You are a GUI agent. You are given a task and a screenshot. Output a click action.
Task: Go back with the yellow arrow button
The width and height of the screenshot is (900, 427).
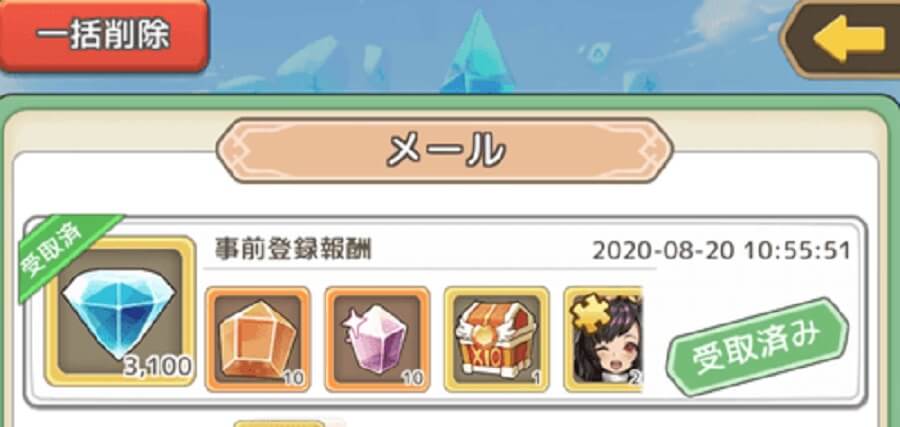(x=843, y=38)
